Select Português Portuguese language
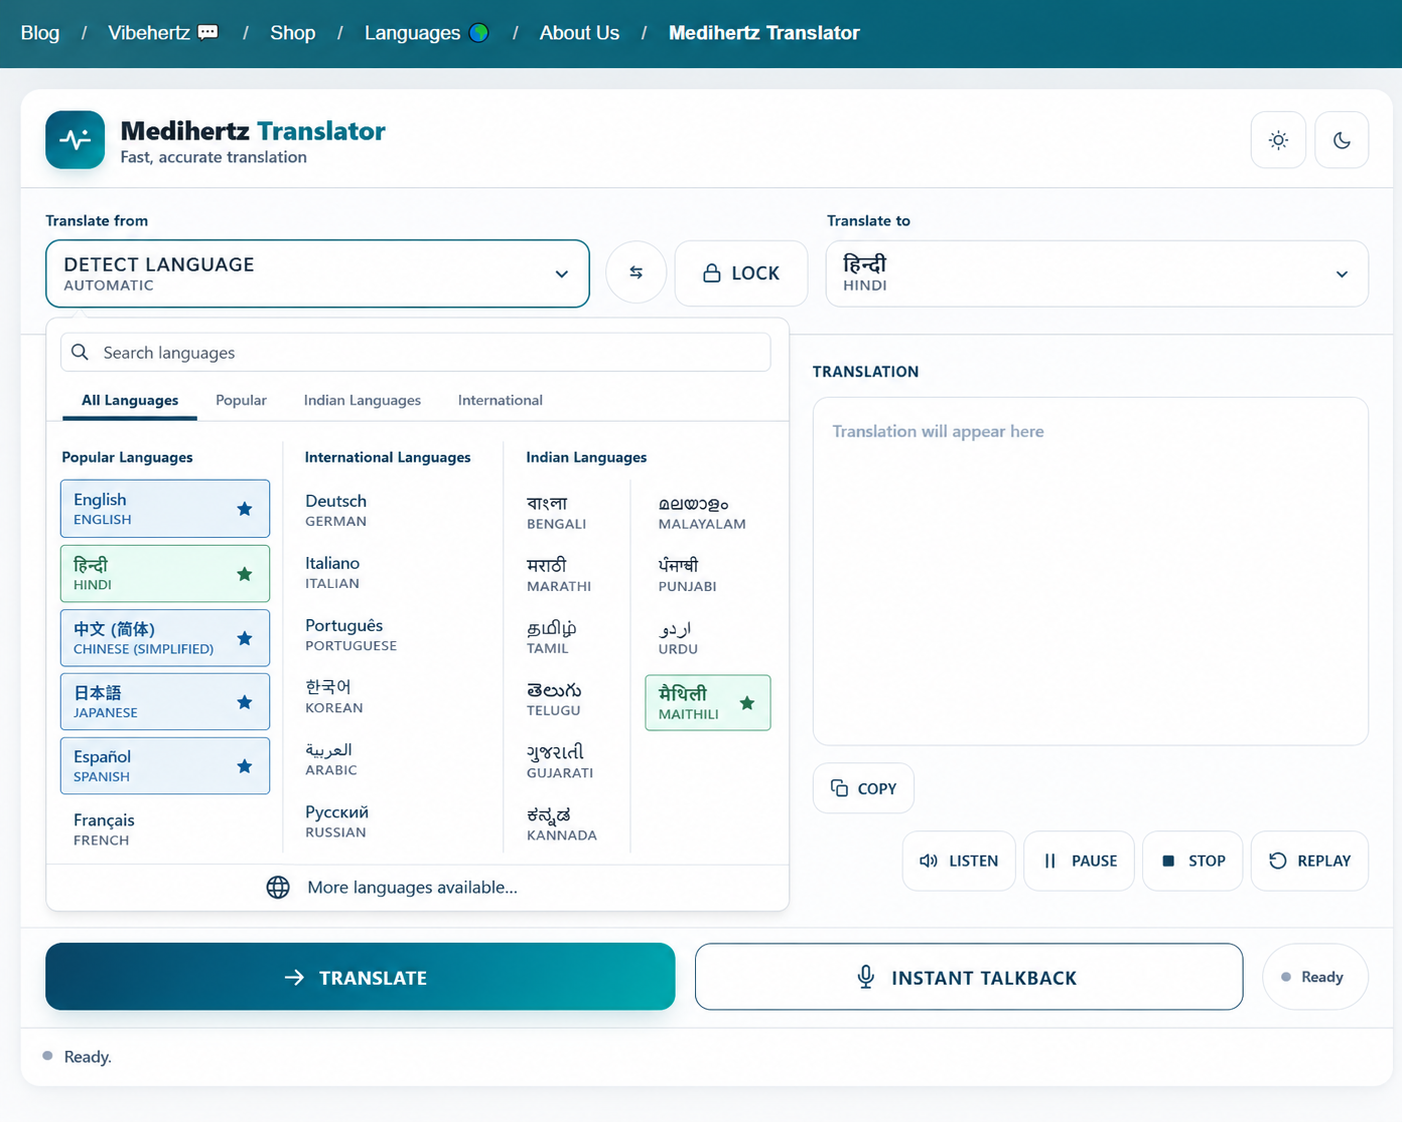The height and width of the screenshot is (1122, 1402). (350, 634)
